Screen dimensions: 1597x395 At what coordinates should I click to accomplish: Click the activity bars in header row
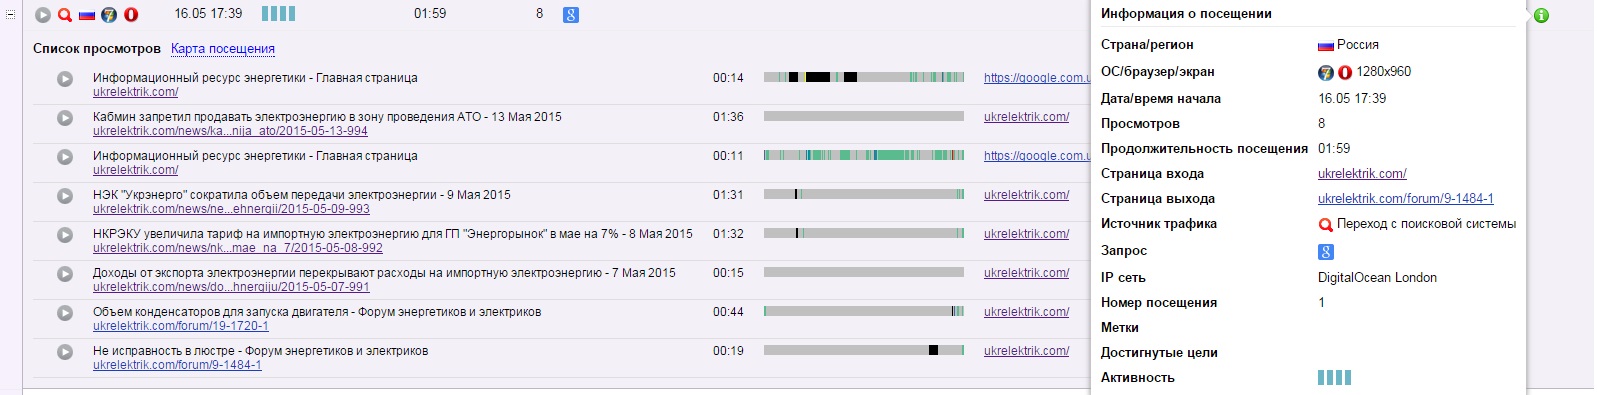pos(278,14)
